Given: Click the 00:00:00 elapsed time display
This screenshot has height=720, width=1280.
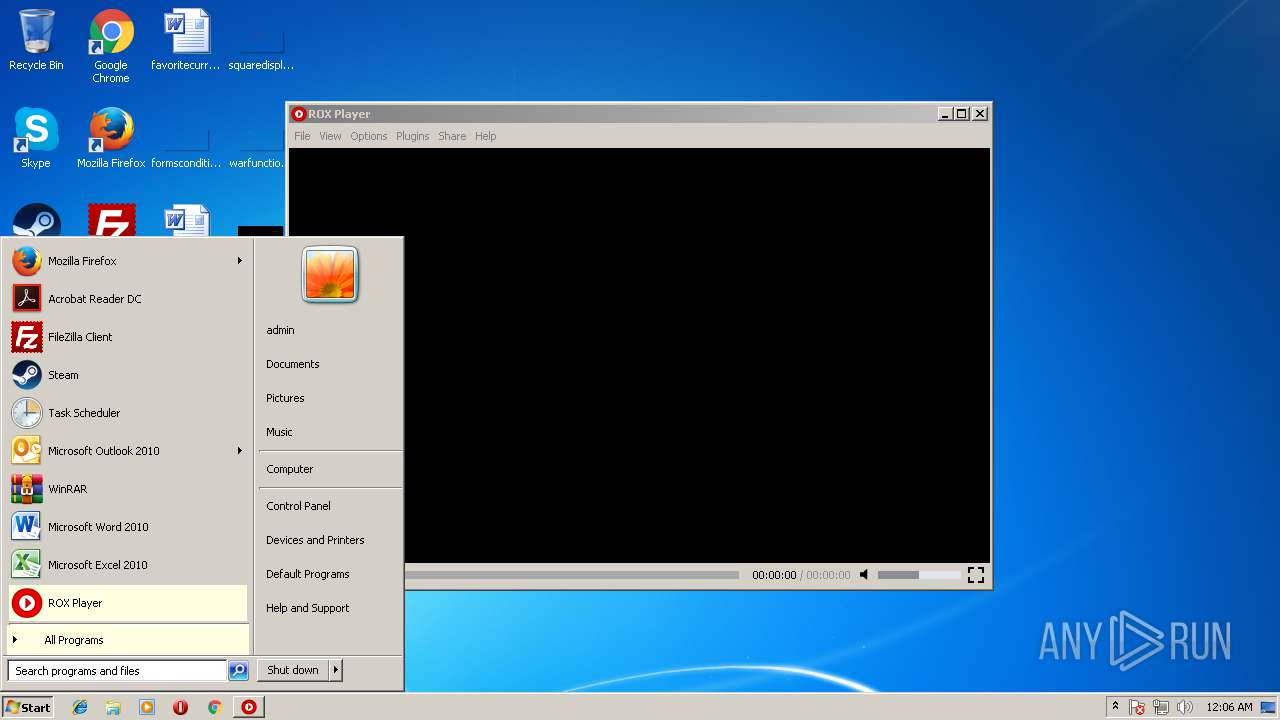Looking at the screenshot, I should click(x=774, y=575).
